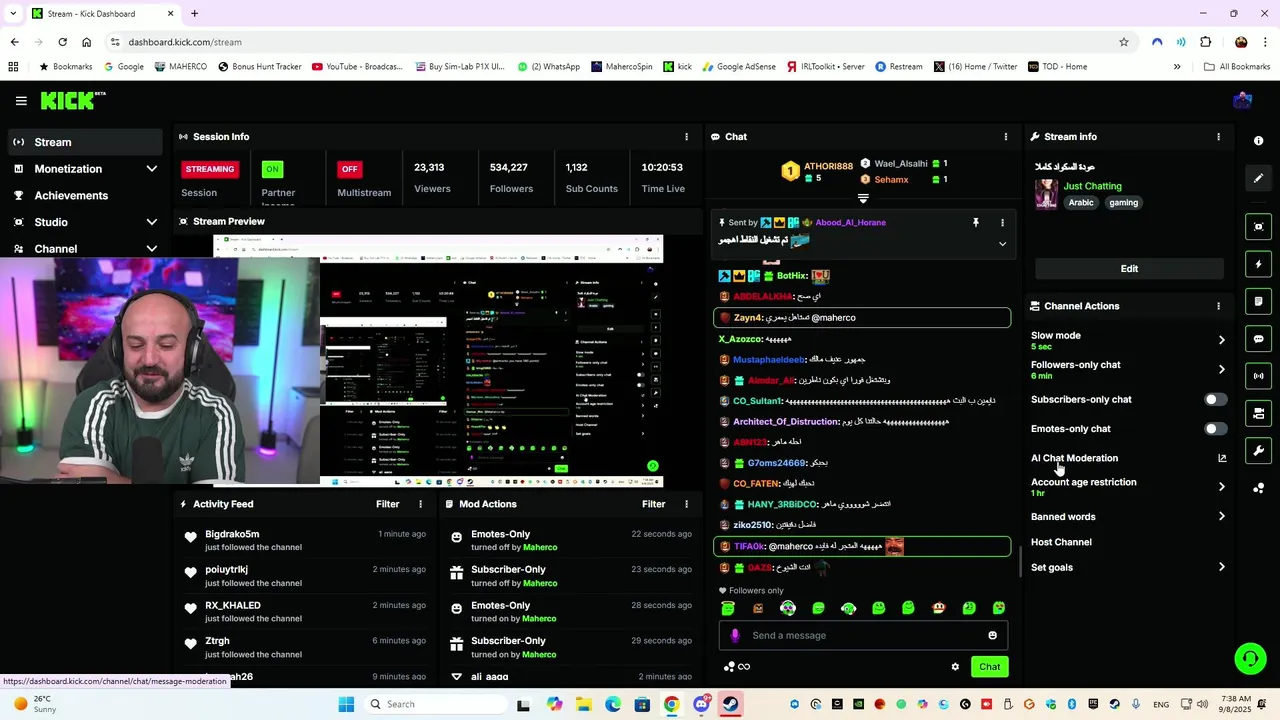This screenshot has height=720, width=1280.
Task: Select Stream in the sidebar
Action: pos(84,142)
